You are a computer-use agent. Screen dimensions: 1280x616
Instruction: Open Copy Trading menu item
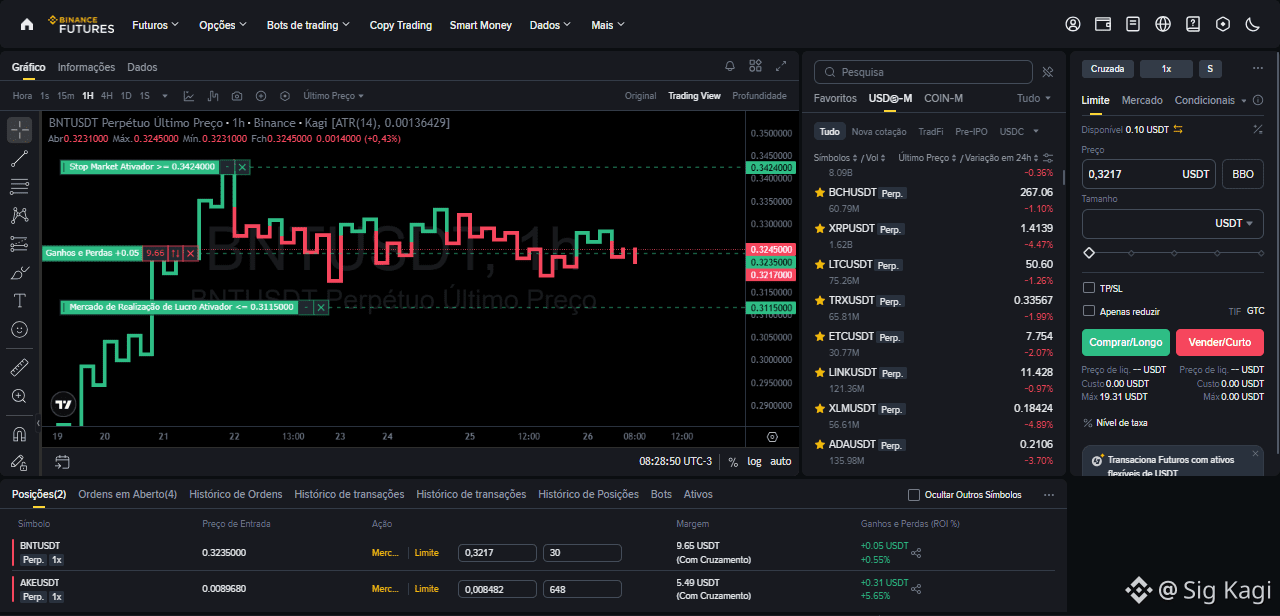point(401,25)
